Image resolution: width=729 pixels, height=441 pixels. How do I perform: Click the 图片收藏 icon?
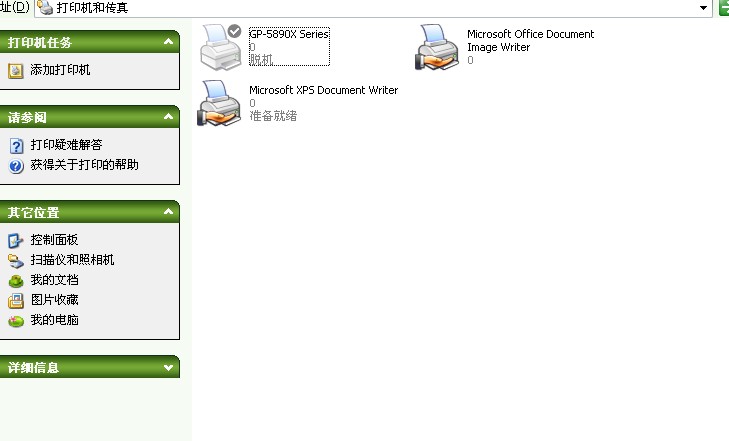pos(16,301)
